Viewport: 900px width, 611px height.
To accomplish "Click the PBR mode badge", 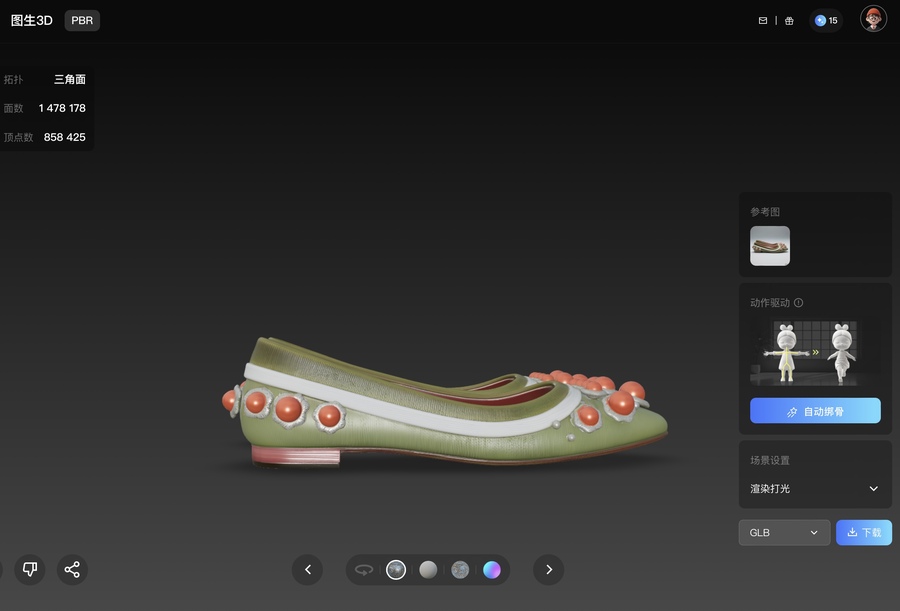I will 82,21.
